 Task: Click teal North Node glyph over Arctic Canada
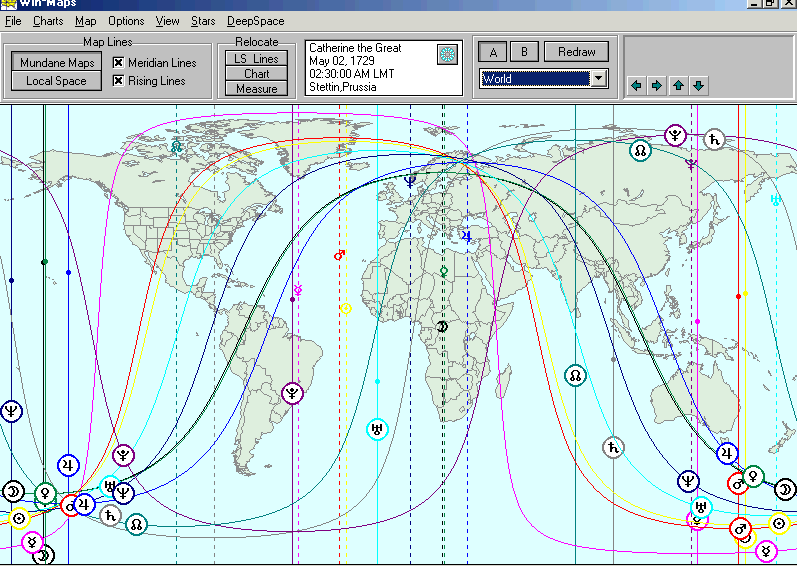[x=176, y=147]
